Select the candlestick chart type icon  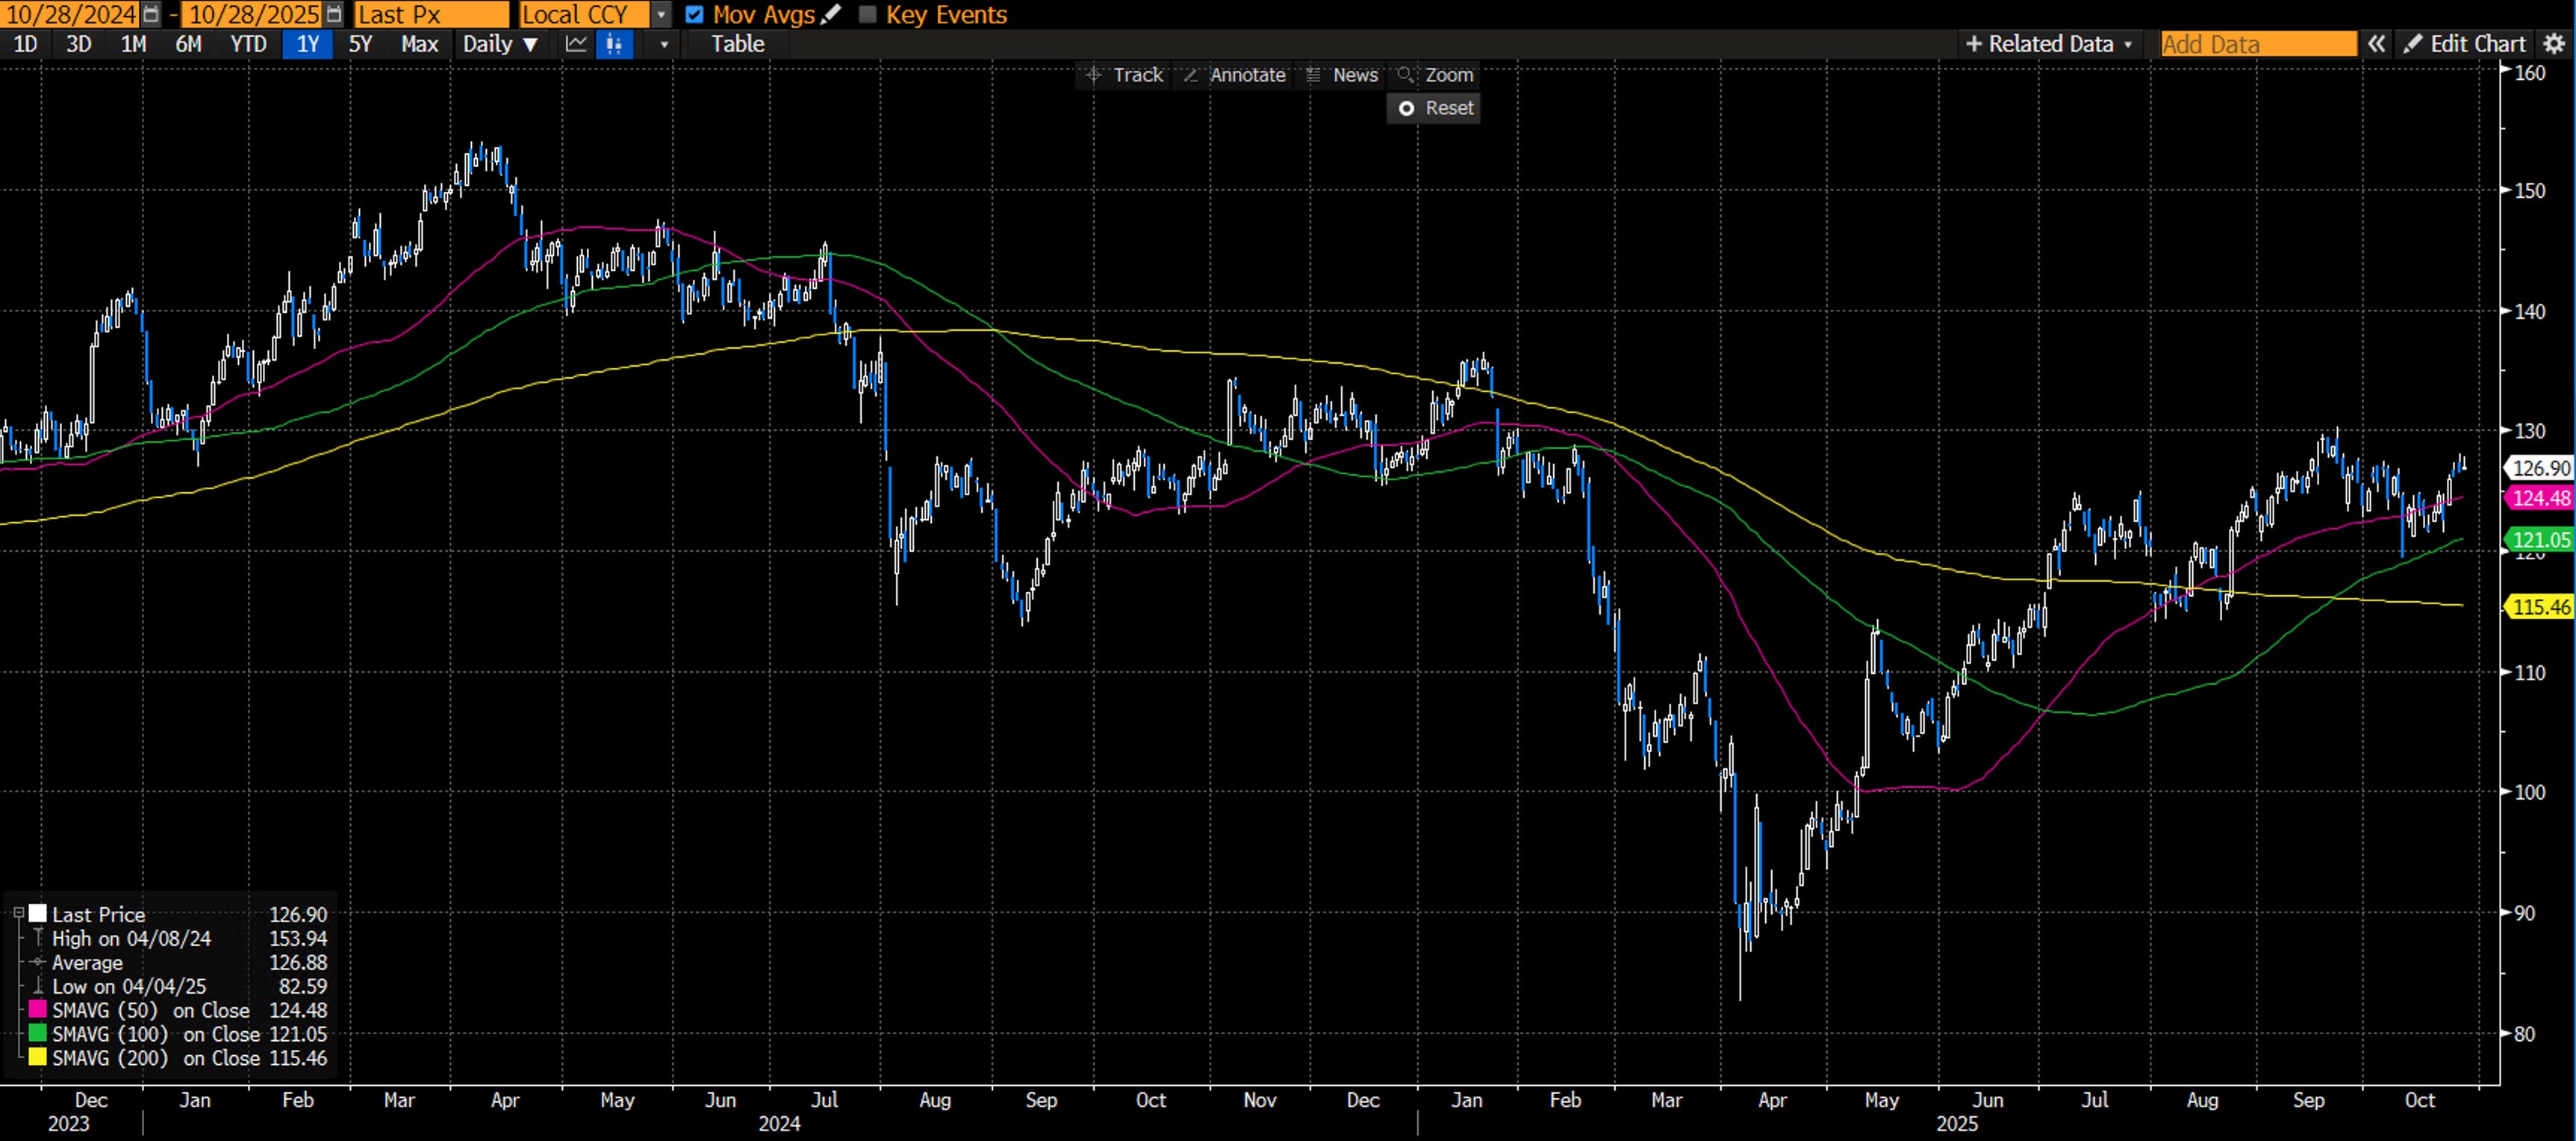(615, 44)
